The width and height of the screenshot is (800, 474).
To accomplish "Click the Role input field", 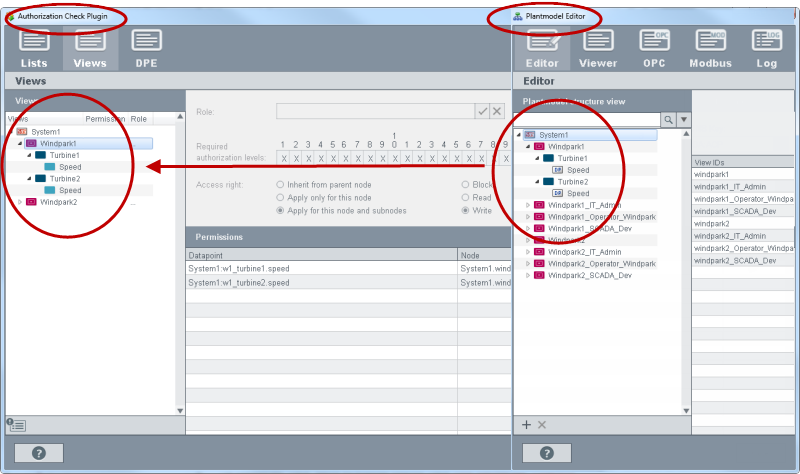I will (x=374, y=112).
